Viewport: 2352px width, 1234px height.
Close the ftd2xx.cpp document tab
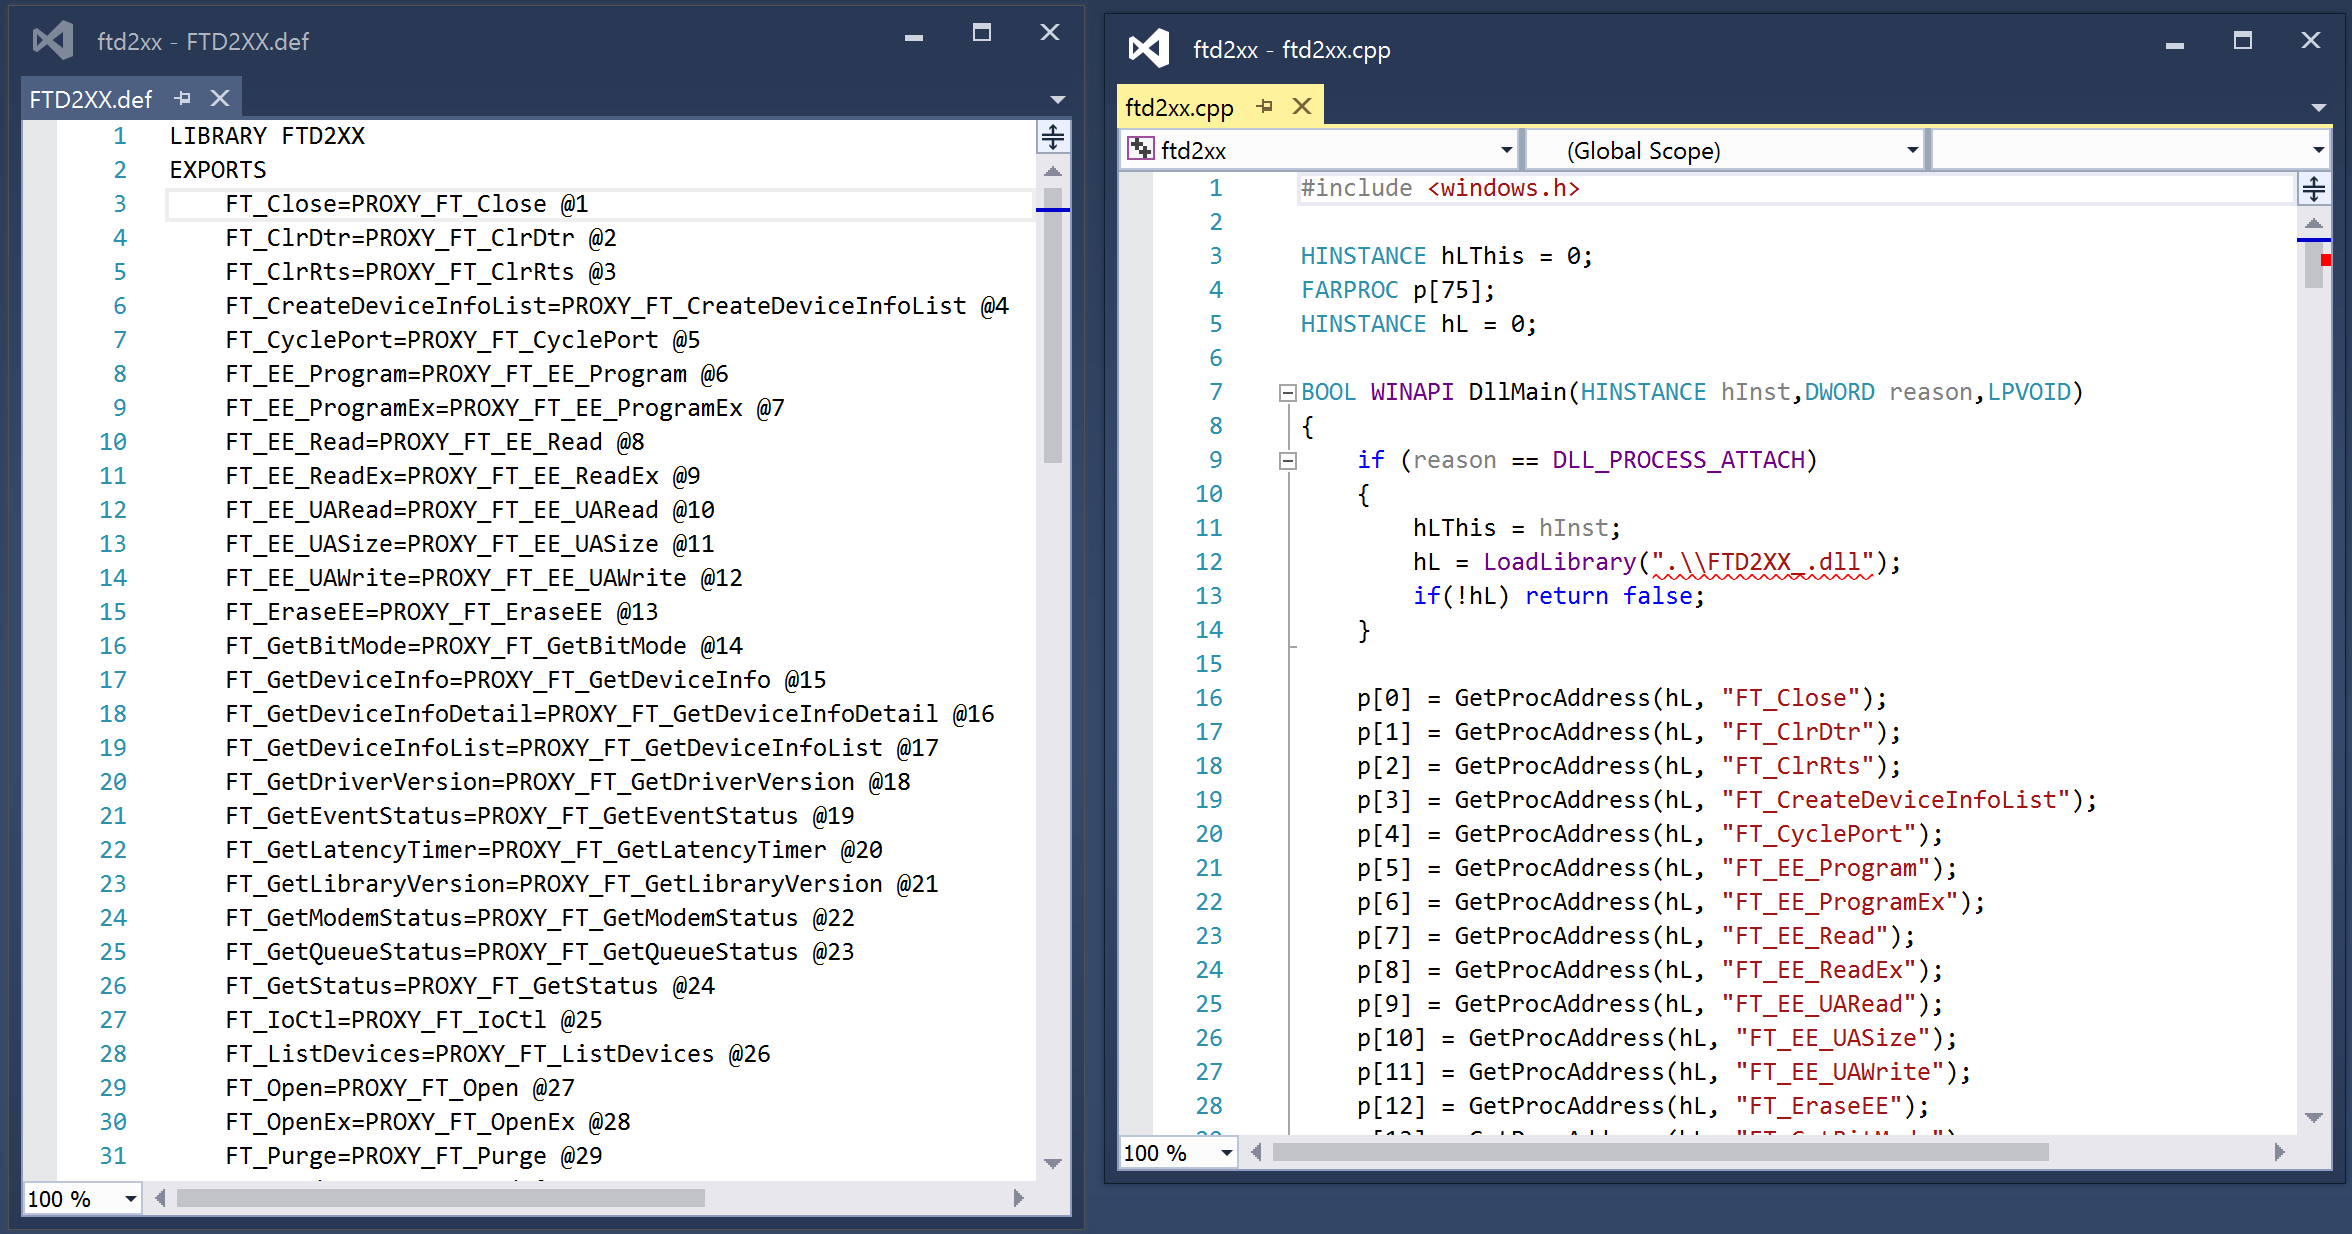1302,106
